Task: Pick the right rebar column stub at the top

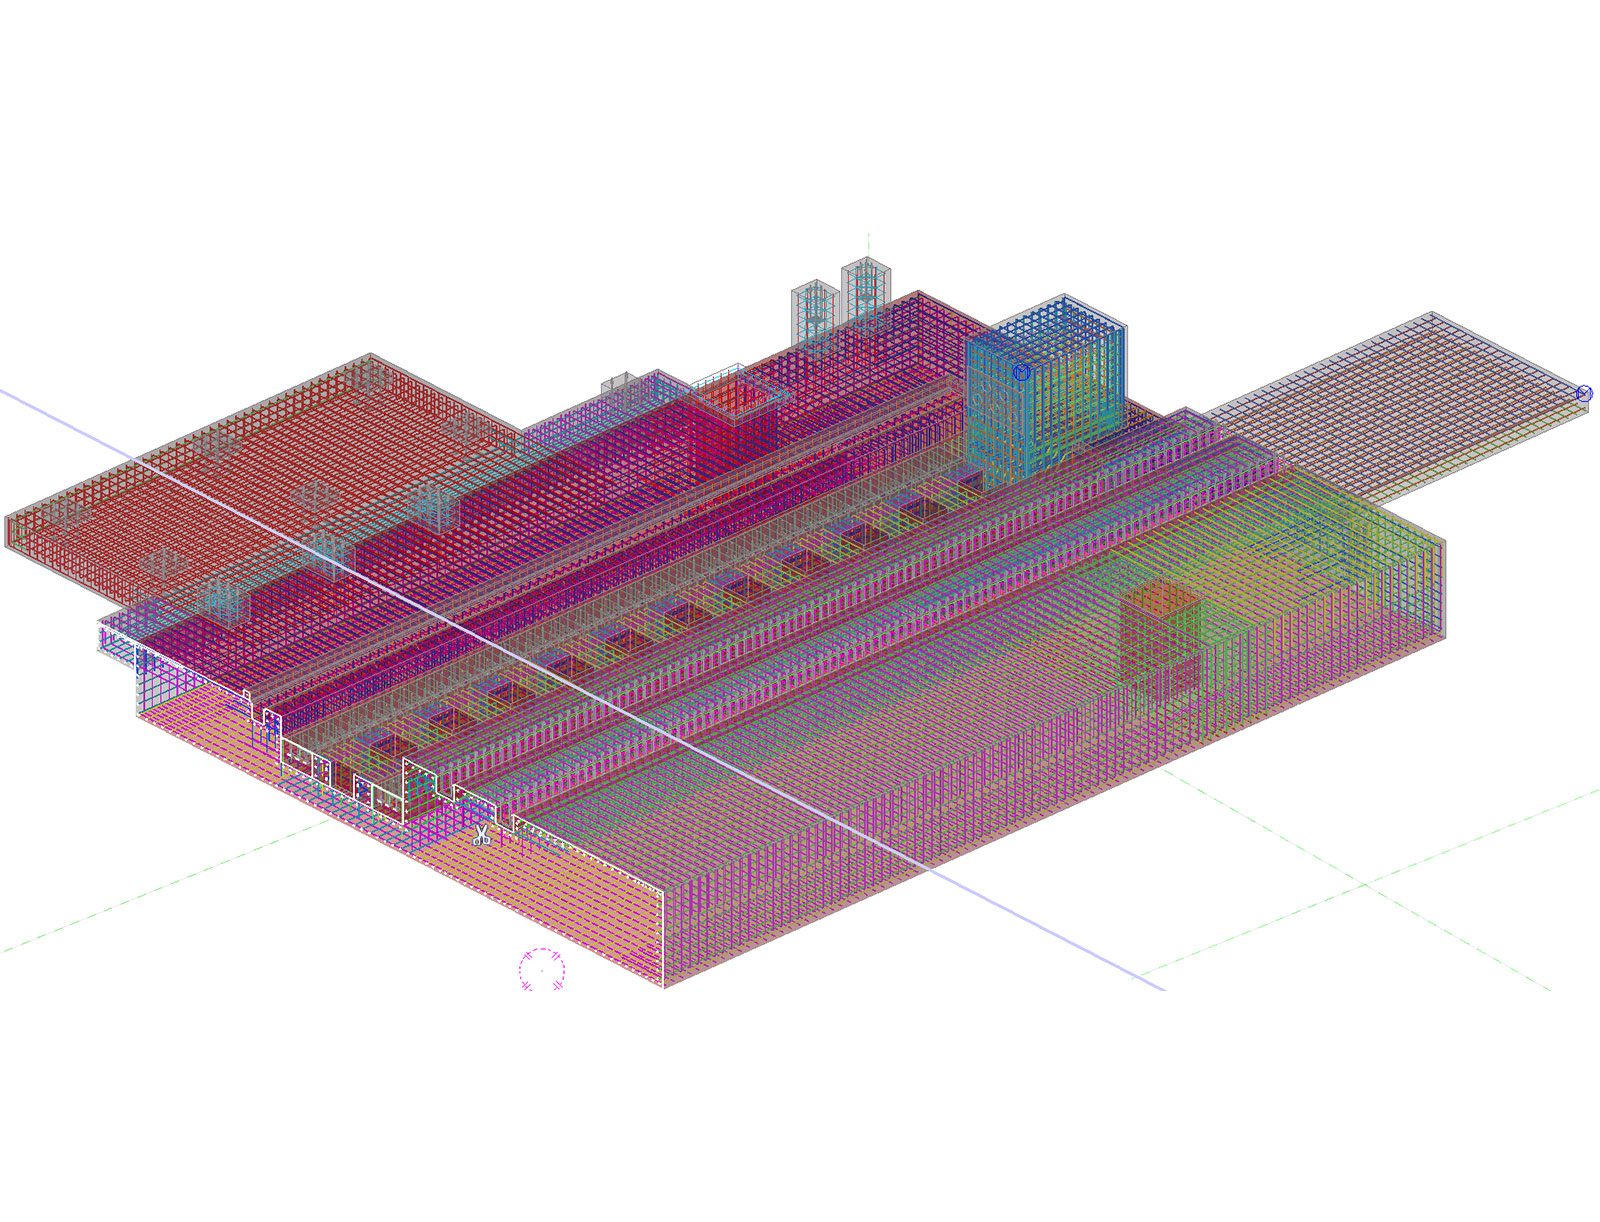Action: pyautogui.click(x=865, y=288)
